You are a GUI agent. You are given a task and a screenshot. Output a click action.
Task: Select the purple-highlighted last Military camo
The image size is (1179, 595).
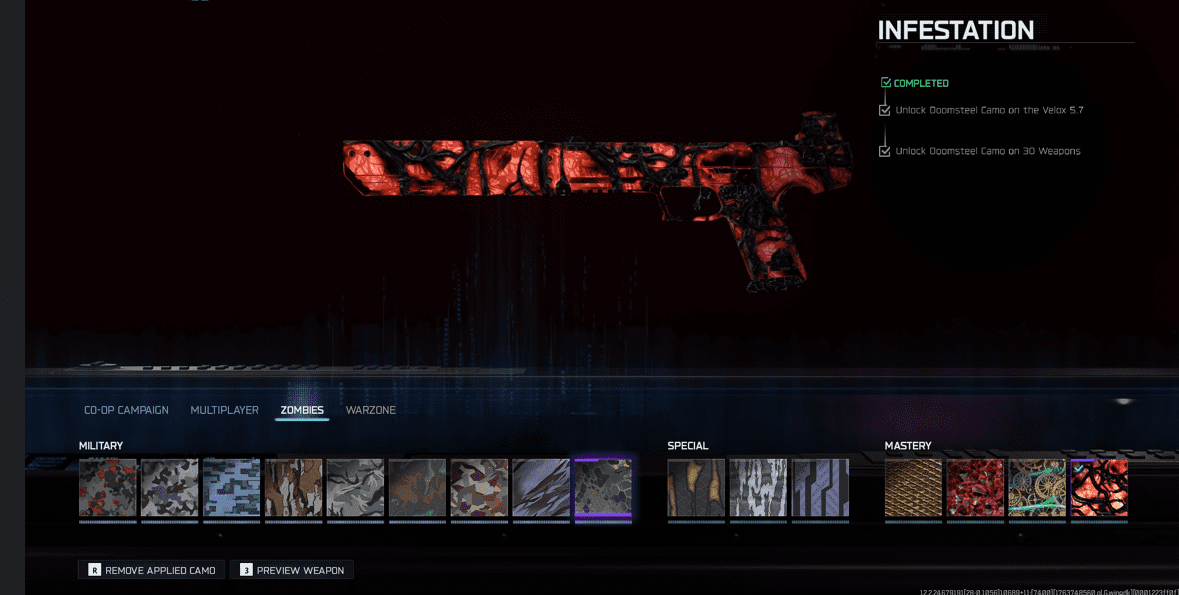(603, 488)
